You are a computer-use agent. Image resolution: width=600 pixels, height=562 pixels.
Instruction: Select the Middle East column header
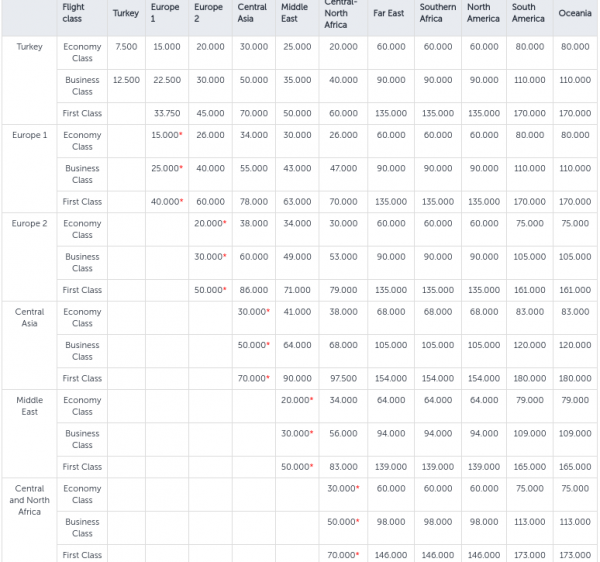pyautogui.click(x=295, y=13)
